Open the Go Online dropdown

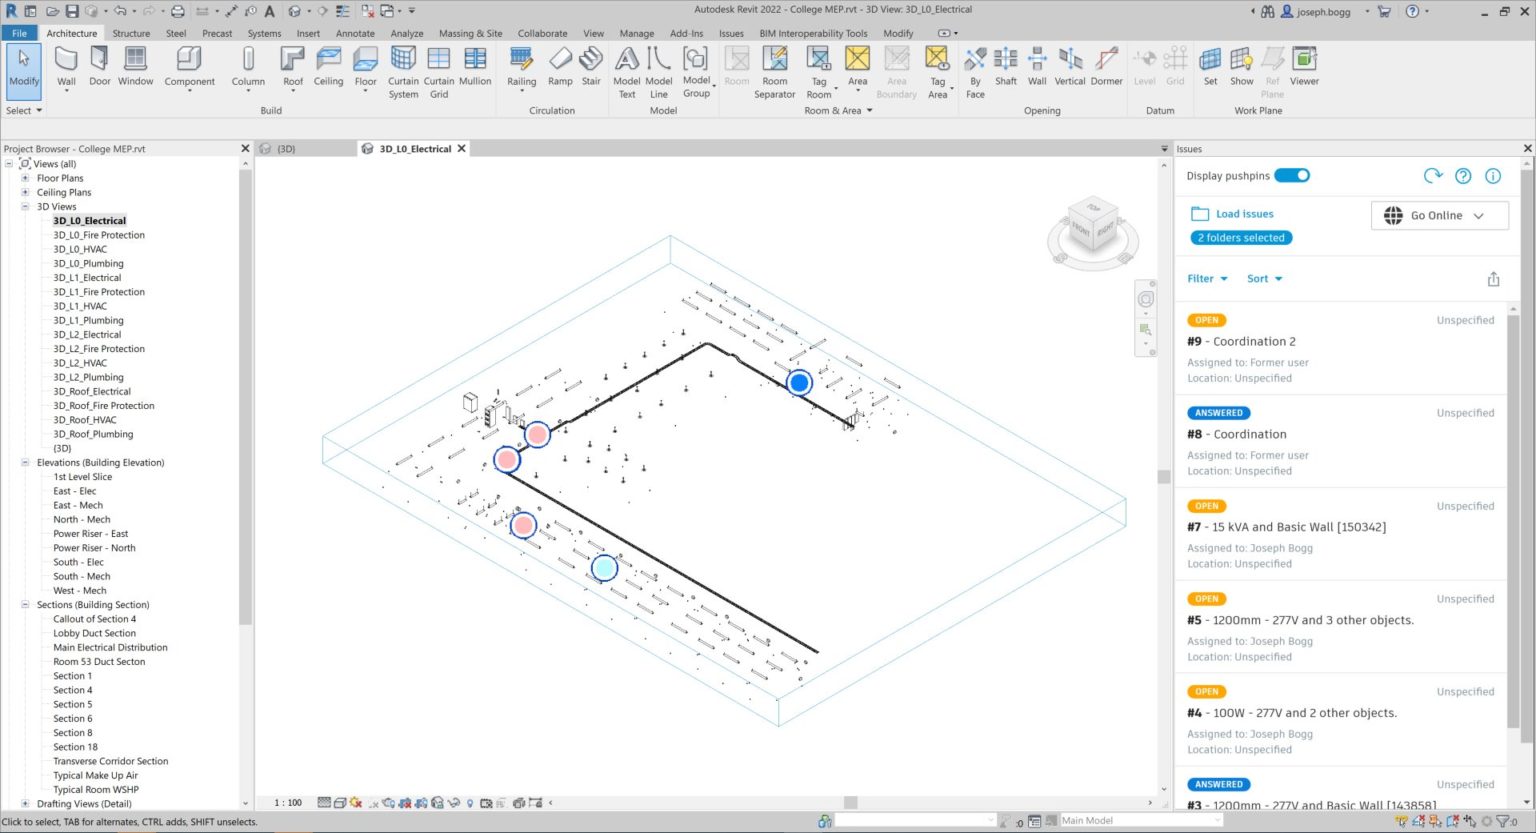[x=1439, y=215]
